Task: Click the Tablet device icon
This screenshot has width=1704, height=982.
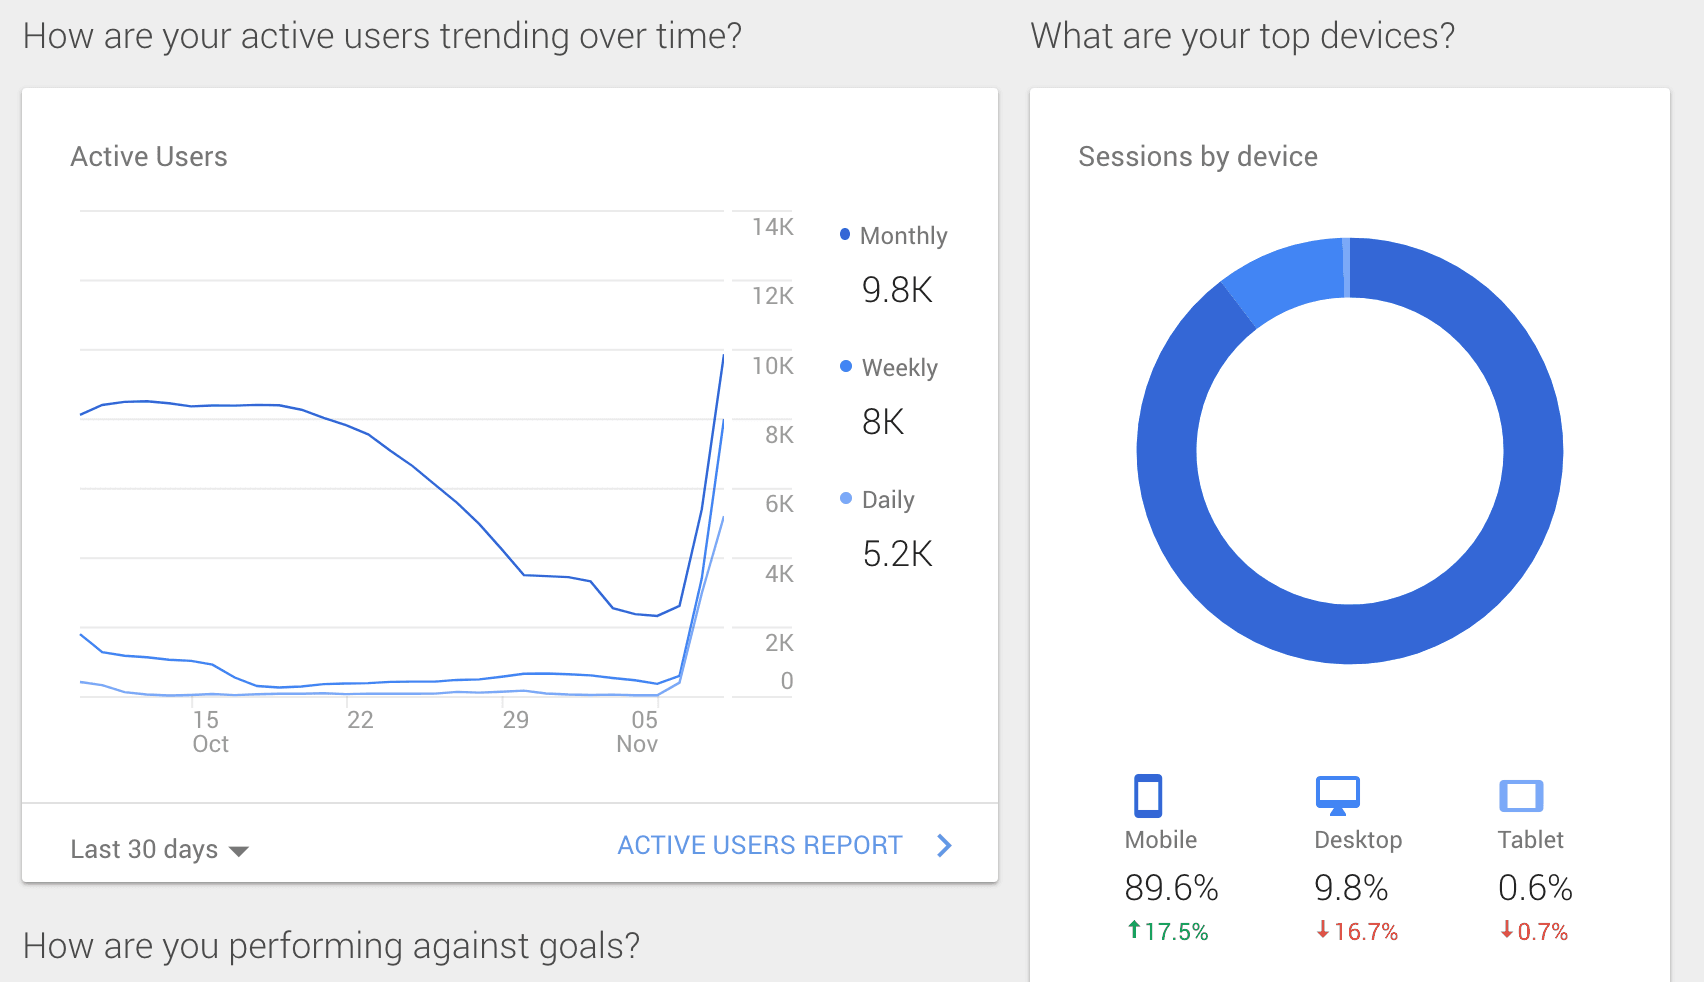Action: pos(1521,796)
